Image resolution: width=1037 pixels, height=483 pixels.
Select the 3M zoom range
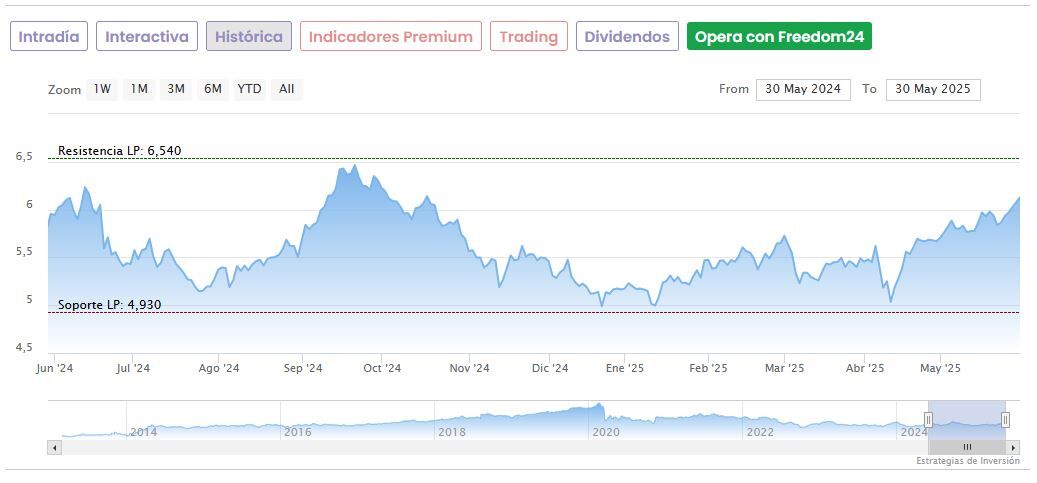[x=176, y=89]
